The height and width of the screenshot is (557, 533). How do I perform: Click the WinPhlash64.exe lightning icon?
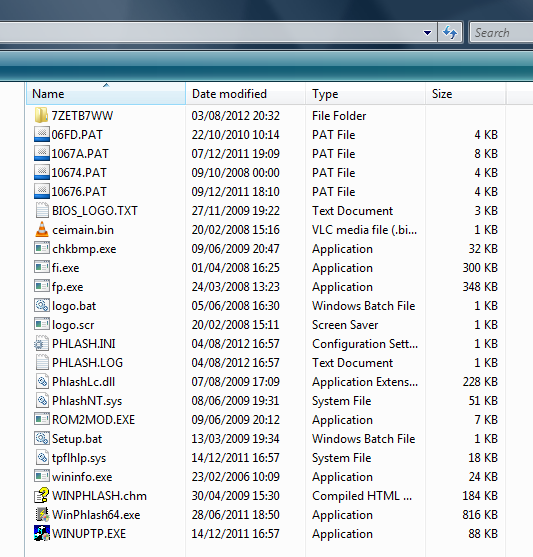pyautogui.click(x=42, y=514)
